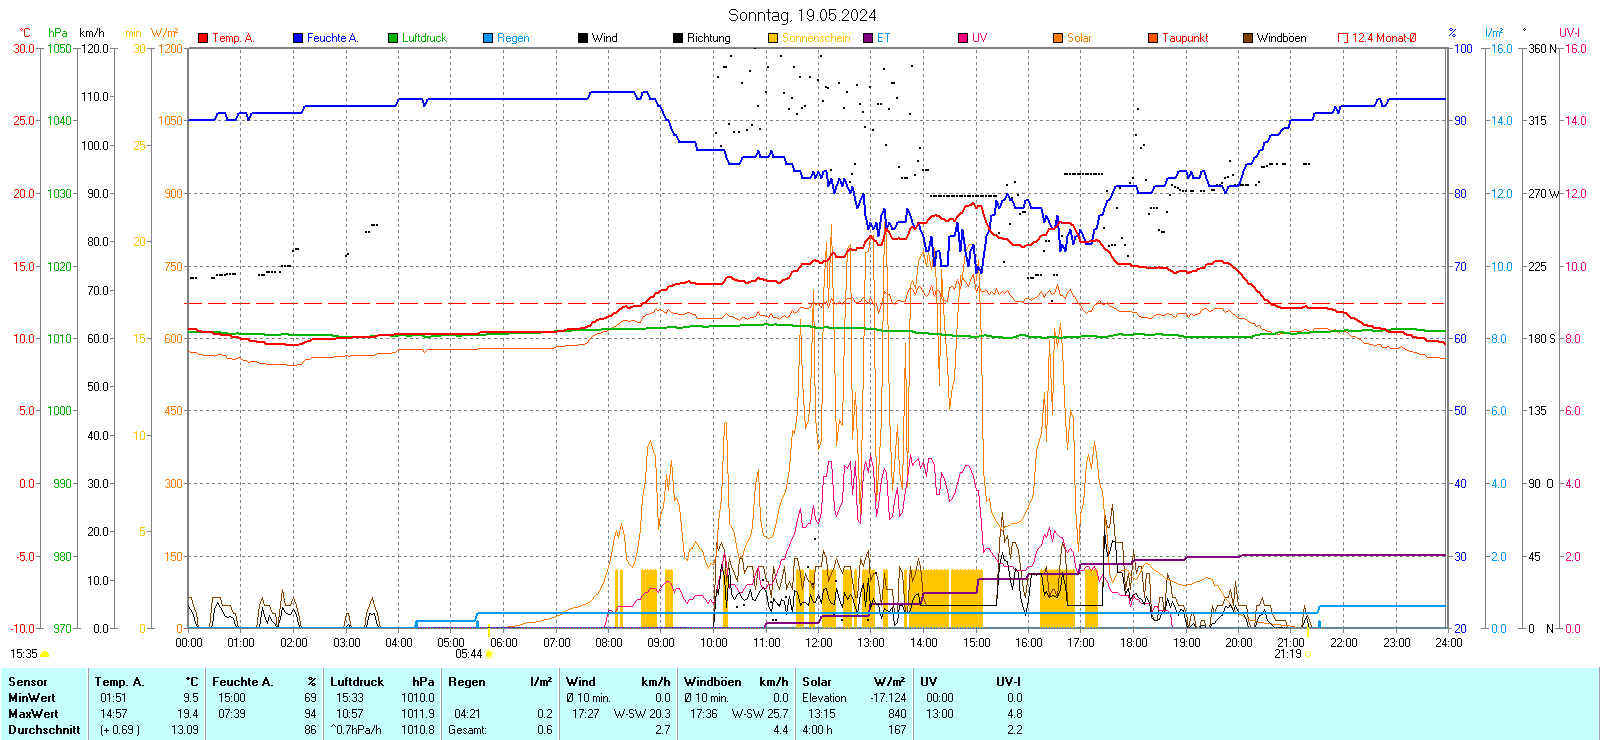Click the Wind legend label
The image size is (1600, 740).
click(605, 38)
